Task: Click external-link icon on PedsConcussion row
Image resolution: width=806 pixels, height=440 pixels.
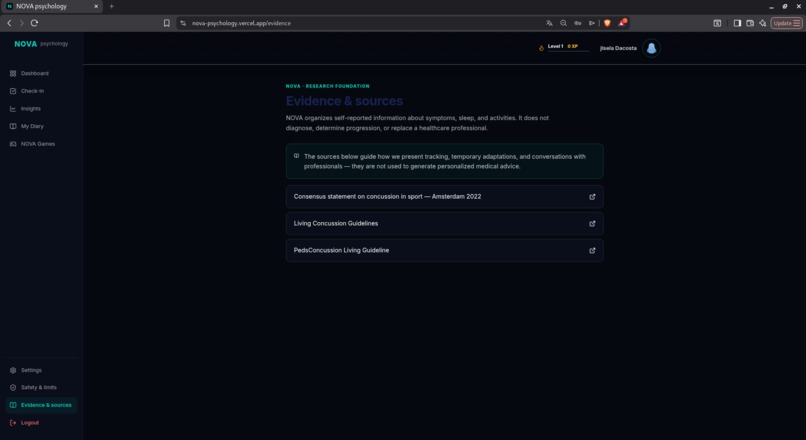Action: pyautogui.click(x=592, y=250)
